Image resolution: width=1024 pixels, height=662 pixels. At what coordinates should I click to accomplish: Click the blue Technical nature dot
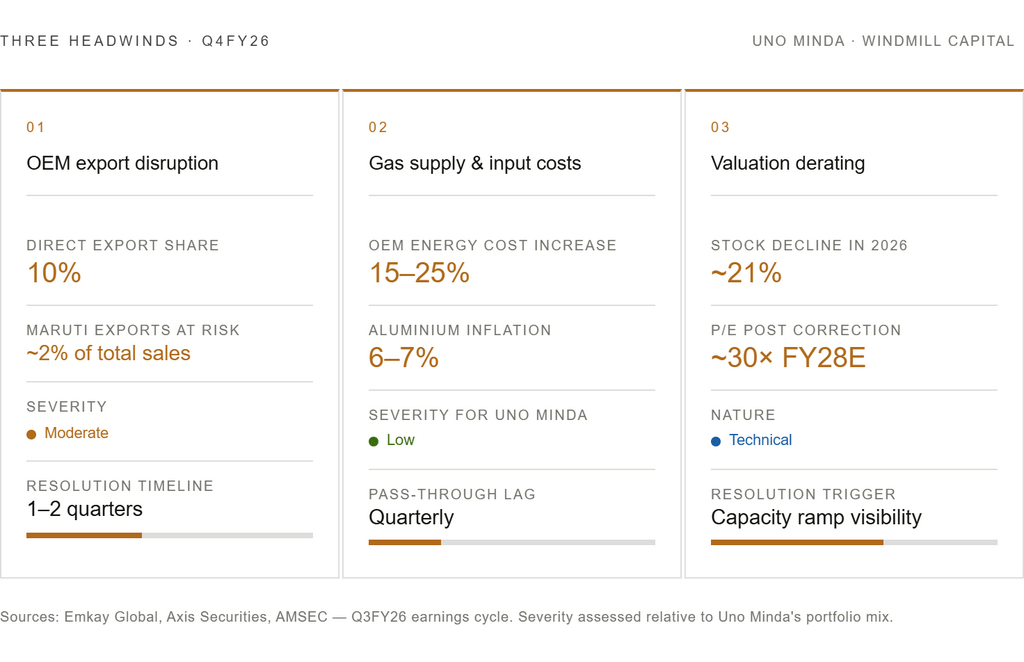tap(716, 441)
